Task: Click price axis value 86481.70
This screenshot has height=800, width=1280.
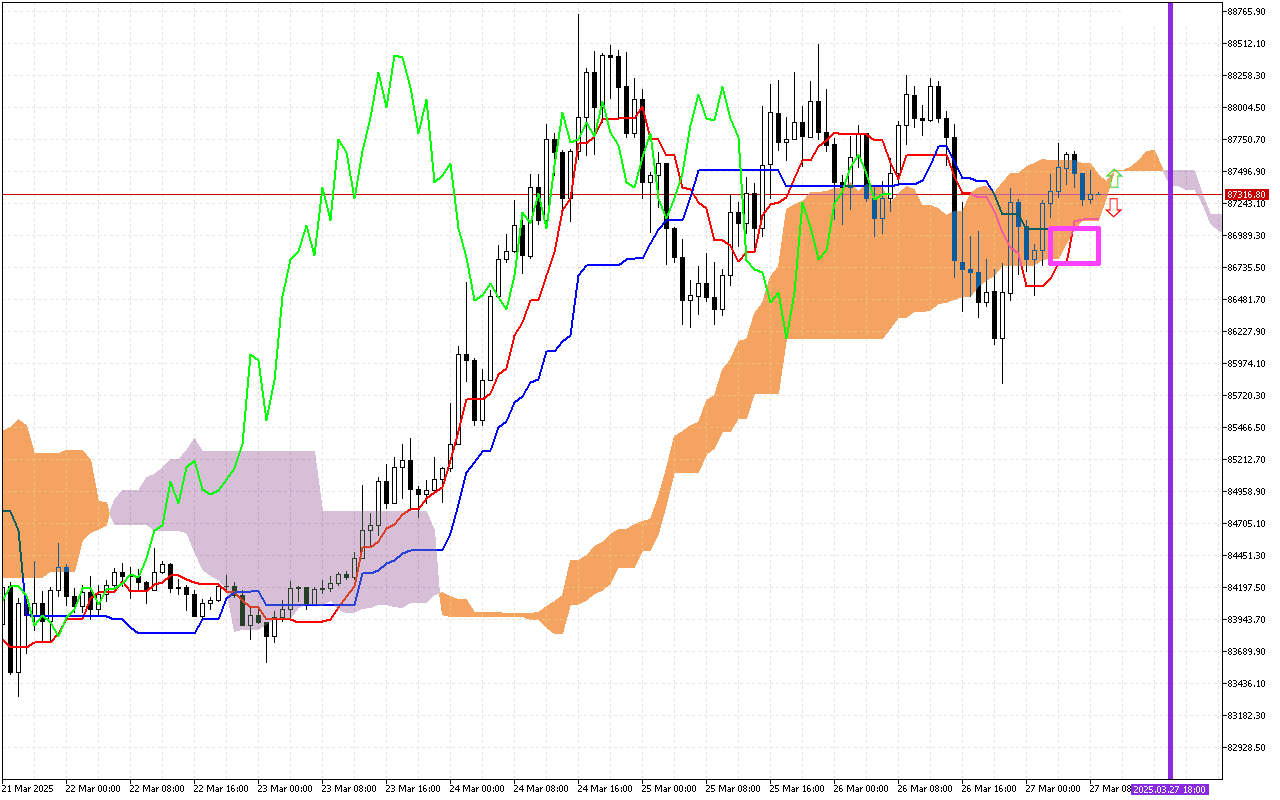Action: (1246, 300)
